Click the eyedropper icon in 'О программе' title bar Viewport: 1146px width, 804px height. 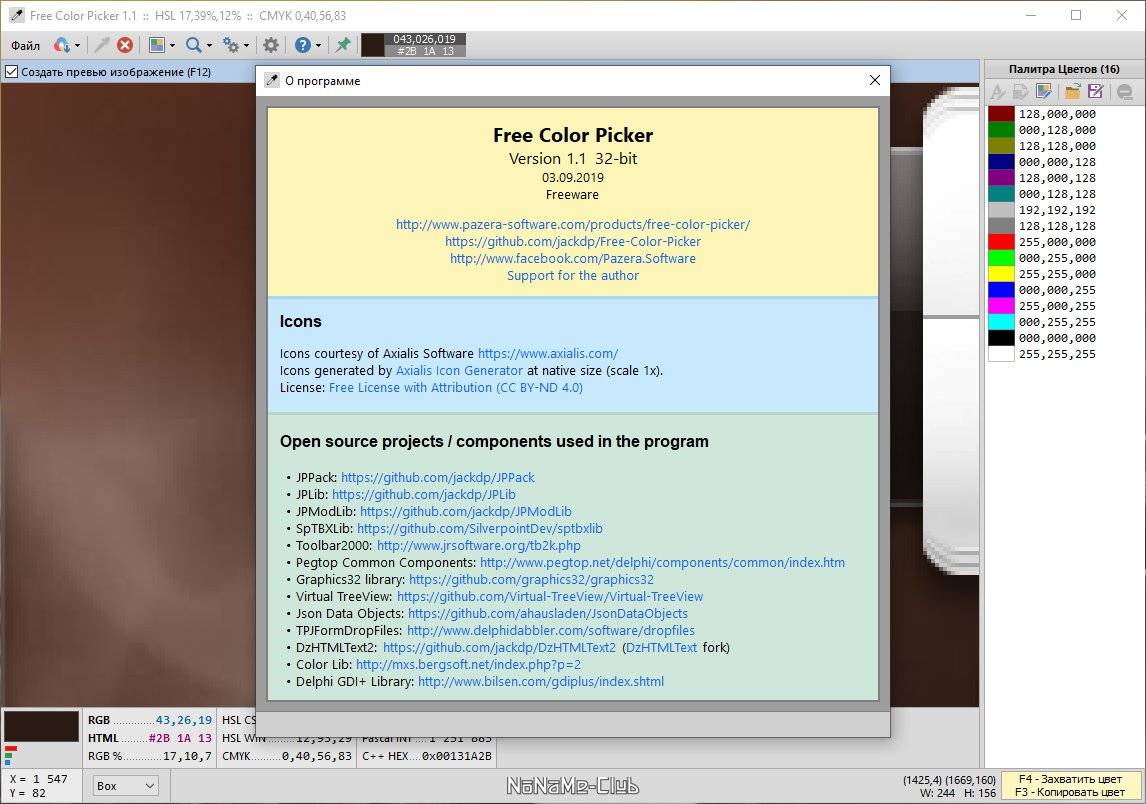(x=272, y=80)
